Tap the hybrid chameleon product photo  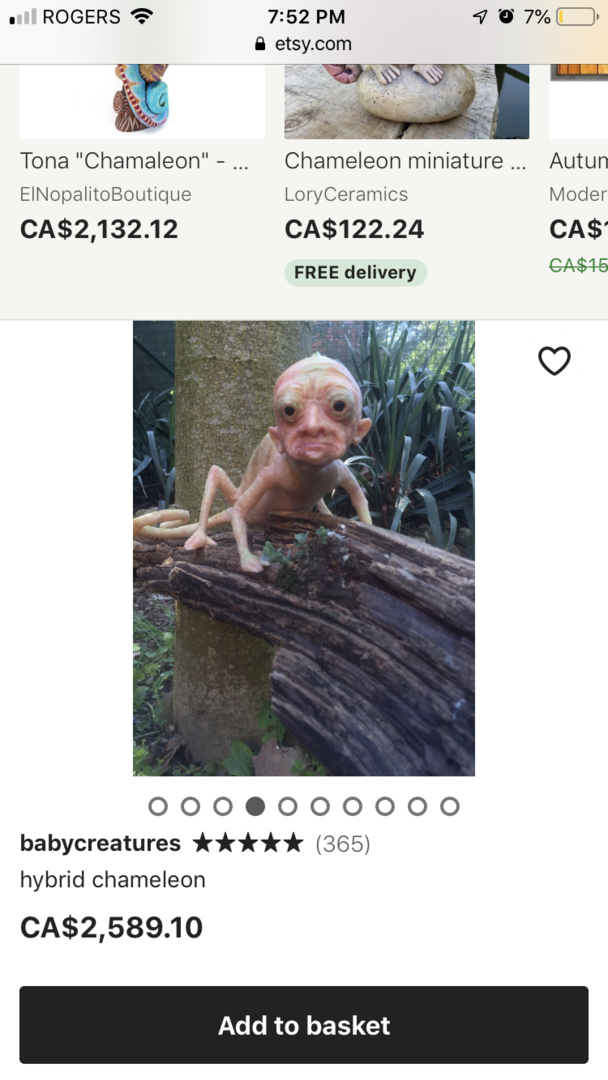304,548
